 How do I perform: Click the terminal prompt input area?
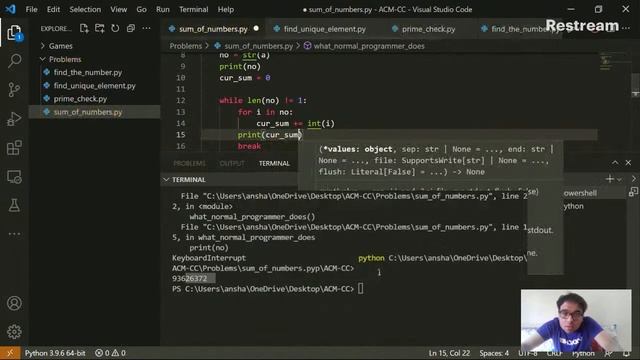[361, 289]
